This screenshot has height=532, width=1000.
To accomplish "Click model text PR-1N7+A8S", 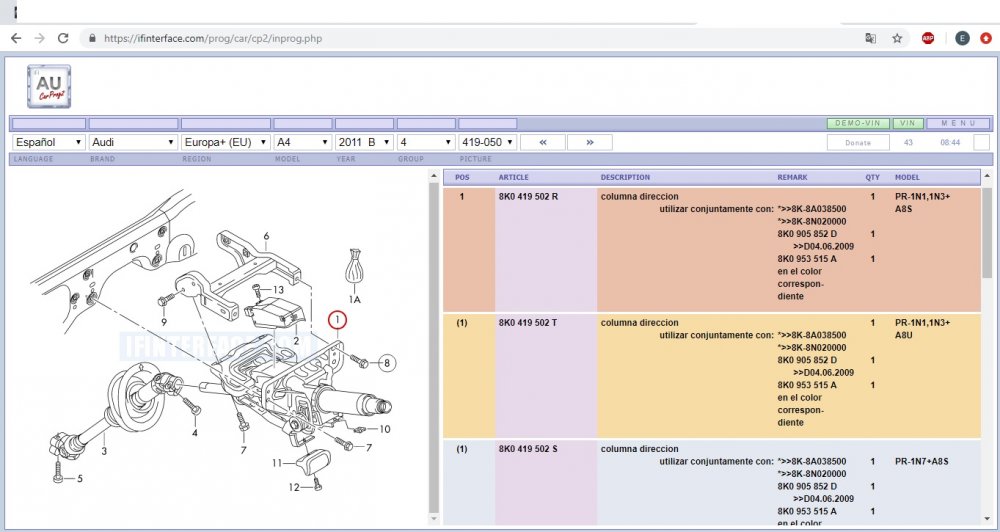I will 922,461.
